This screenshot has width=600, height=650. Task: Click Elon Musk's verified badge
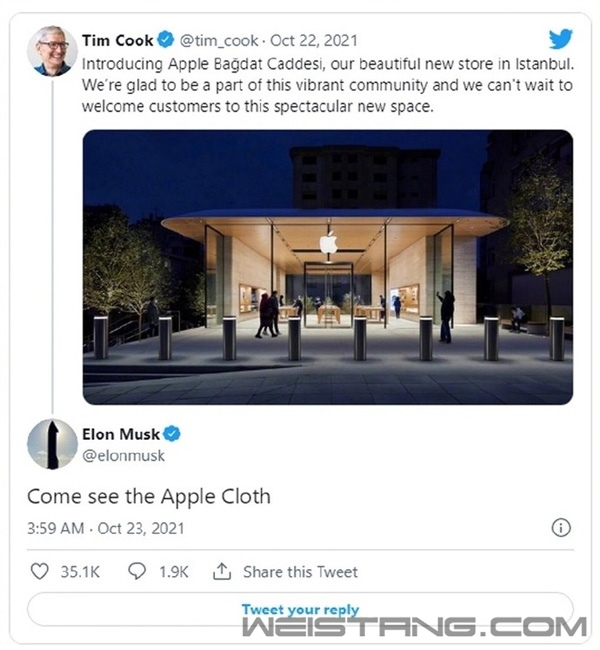[x=173, y=433]
